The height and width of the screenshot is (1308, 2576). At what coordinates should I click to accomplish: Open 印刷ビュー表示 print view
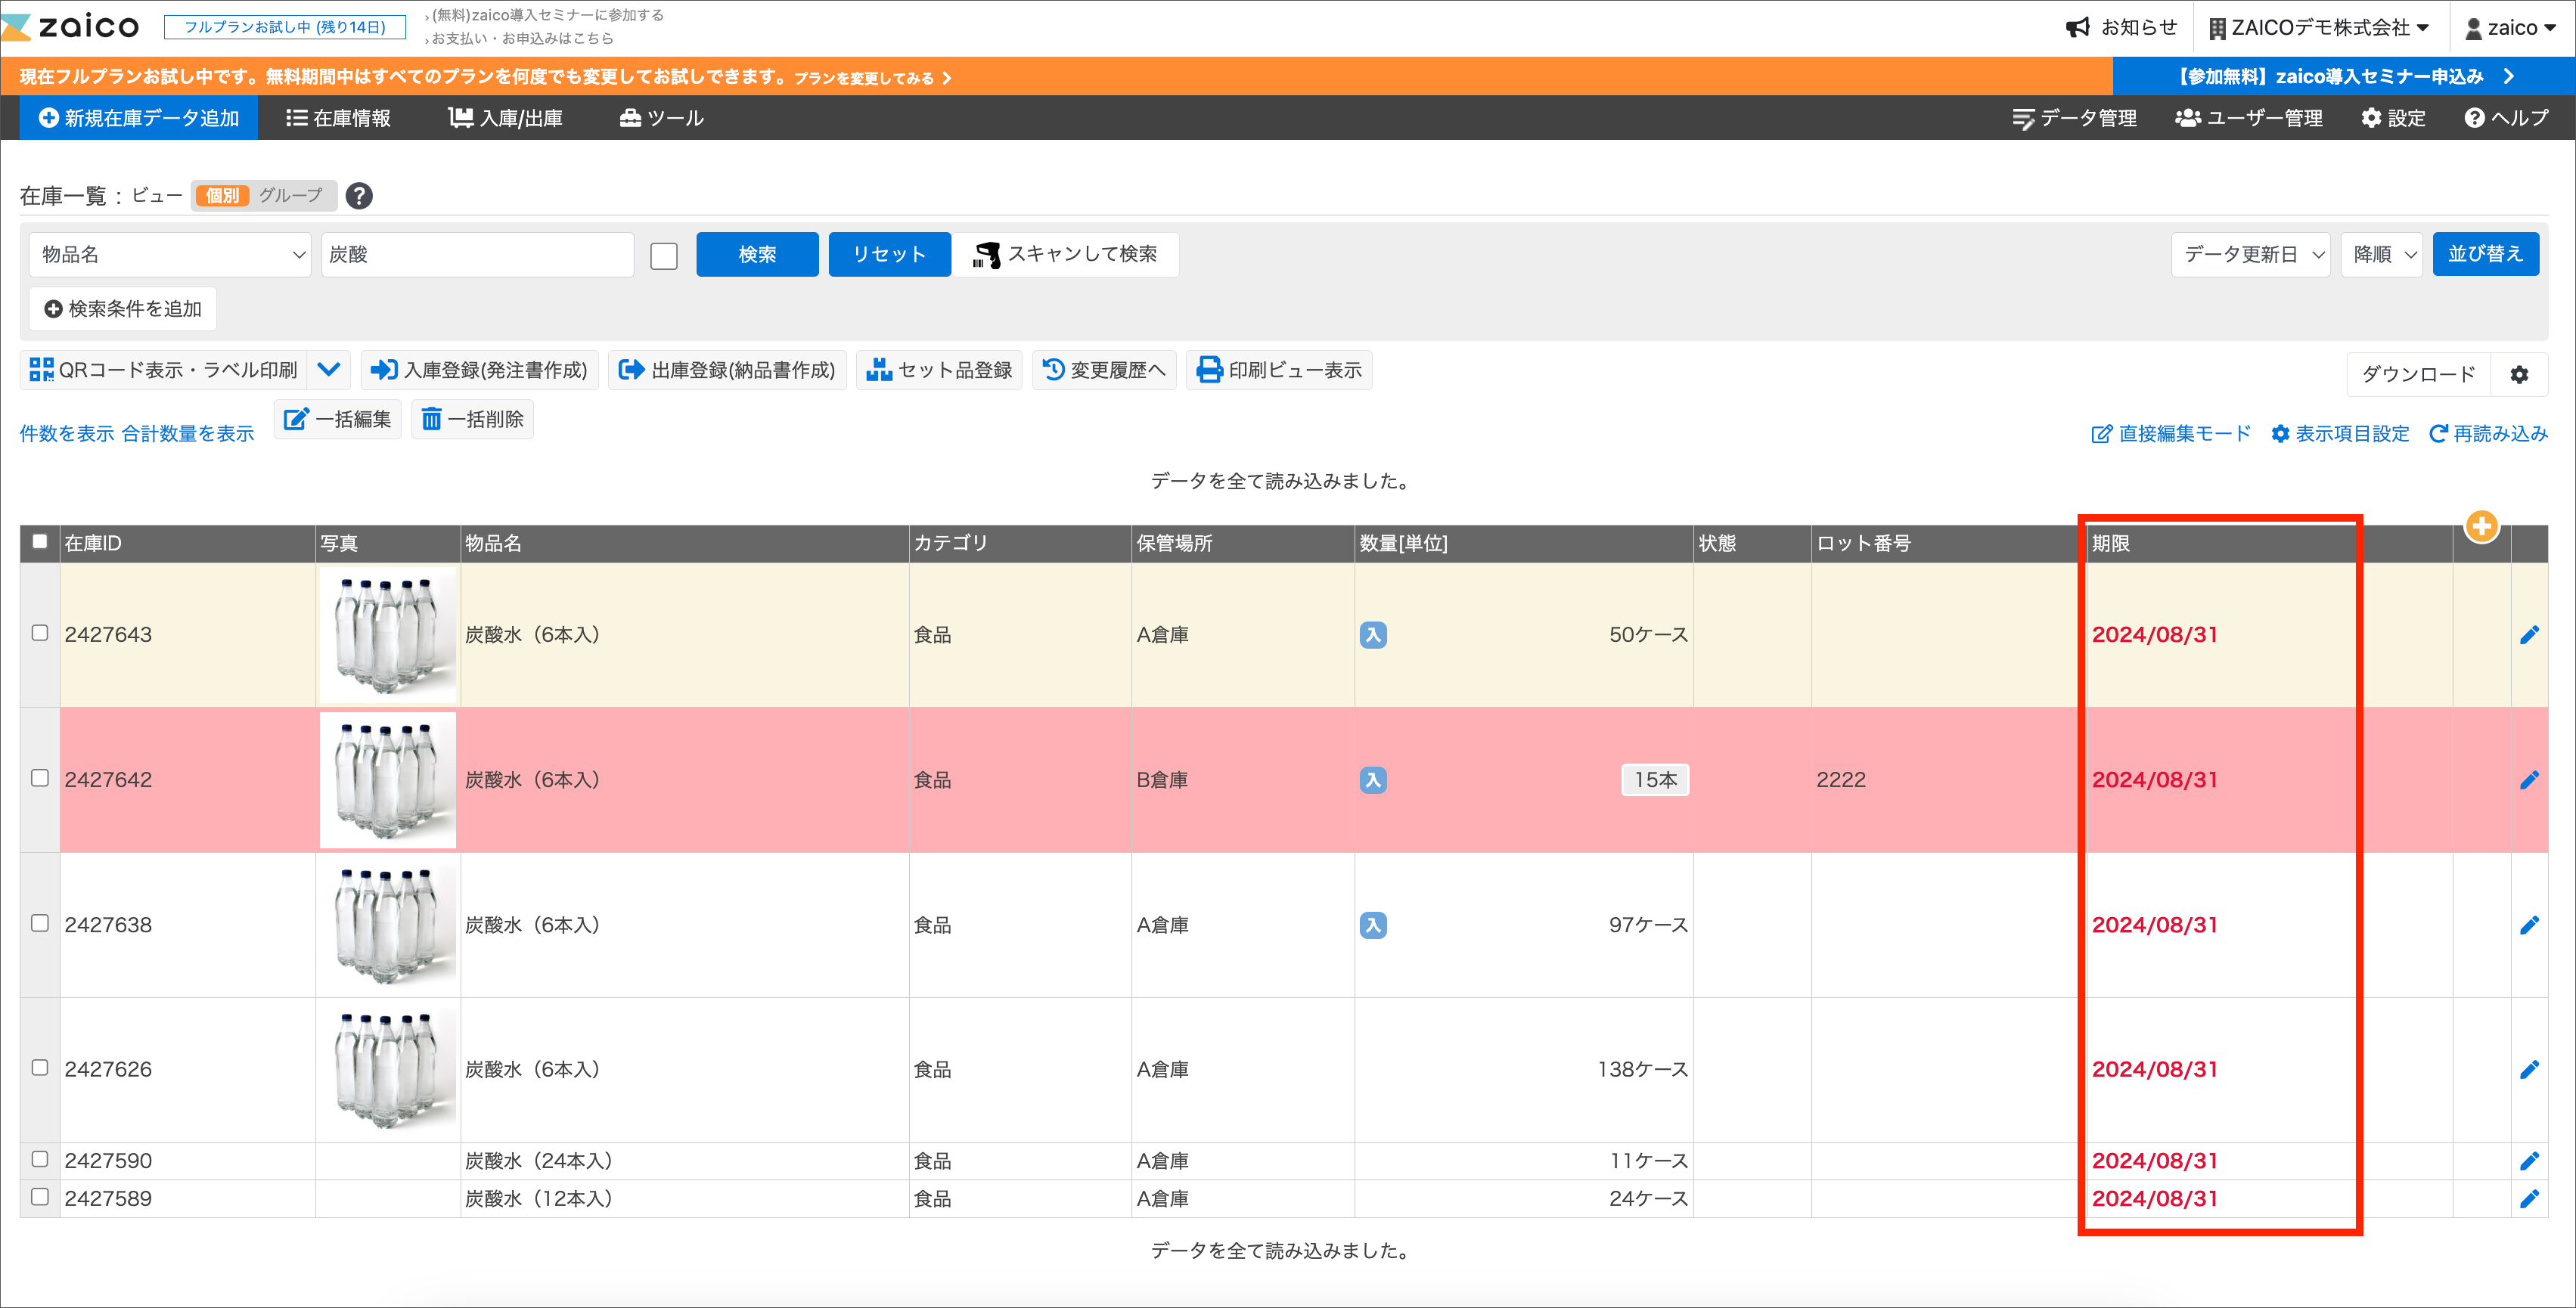[x=1279, y=369]
